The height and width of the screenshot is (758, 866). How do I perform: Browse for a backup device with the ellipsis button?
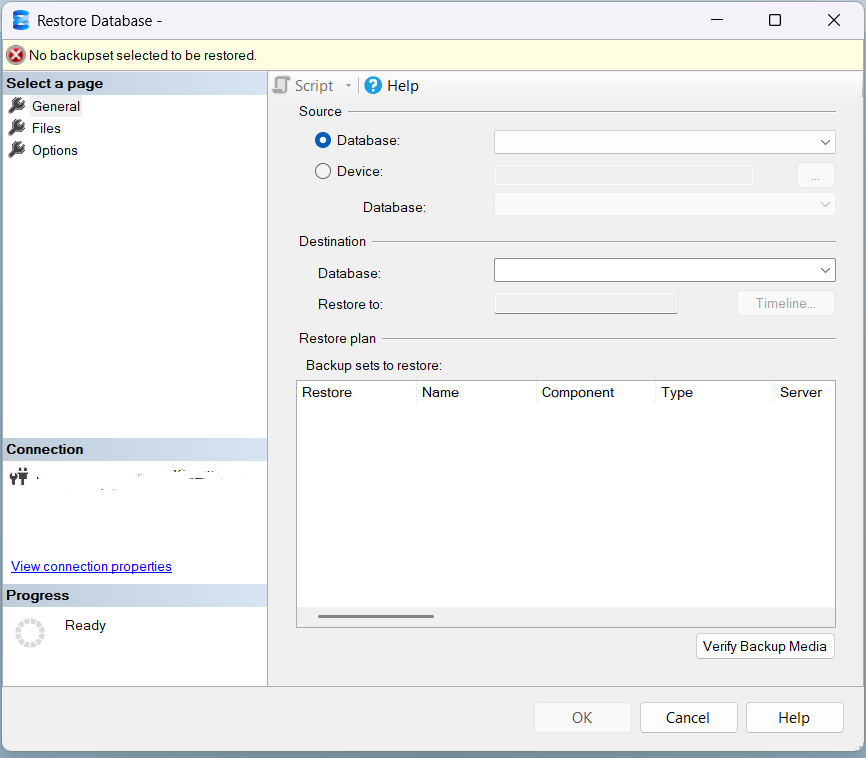tap(815, 174)
